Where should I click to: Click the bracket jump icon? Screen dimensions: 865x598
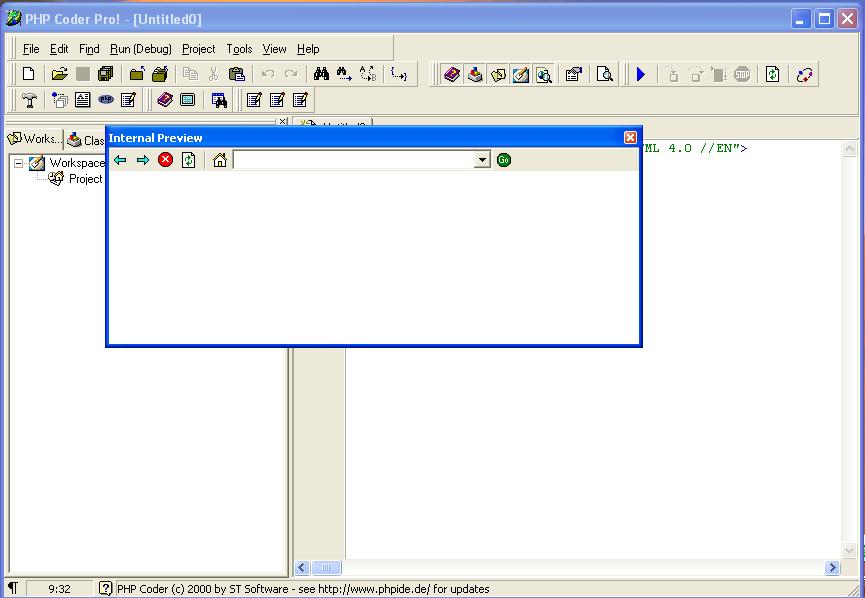(x=399, y=74)
